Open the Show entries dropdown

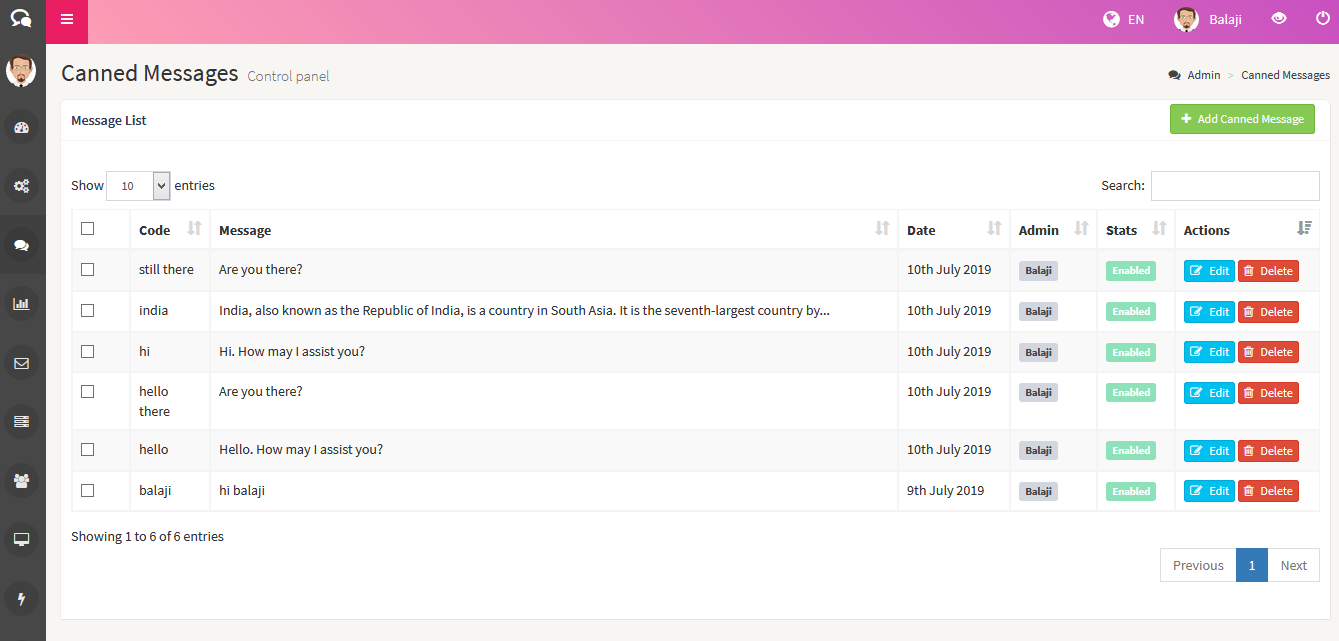click(x=137, y=186)
